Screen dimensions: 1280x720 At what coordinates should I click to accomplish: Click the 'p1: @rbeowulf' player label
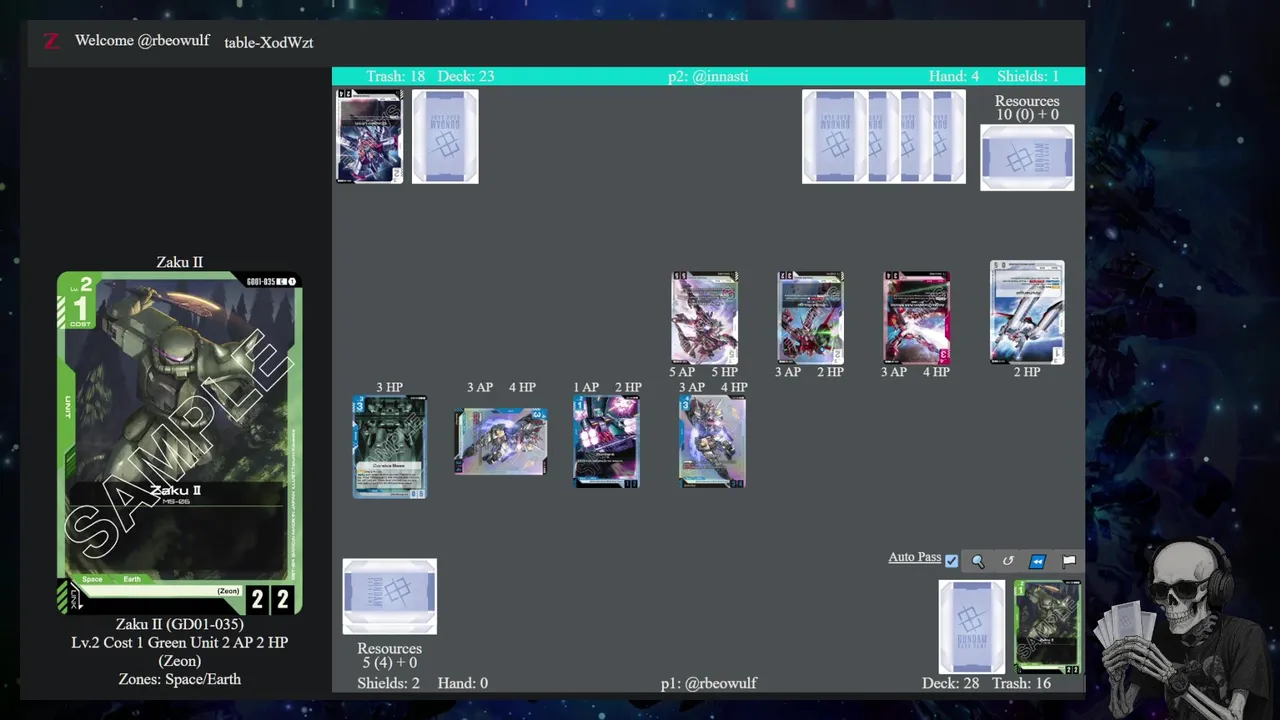(x=709, y=683)
